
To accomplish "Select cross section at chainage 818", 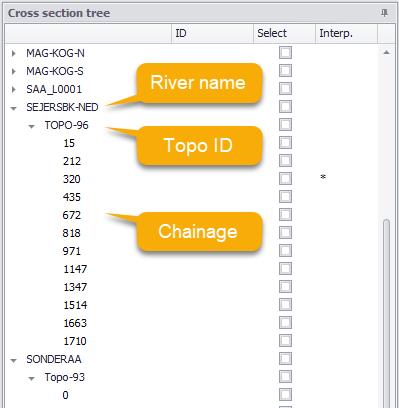I will click(x=72, y=233).
